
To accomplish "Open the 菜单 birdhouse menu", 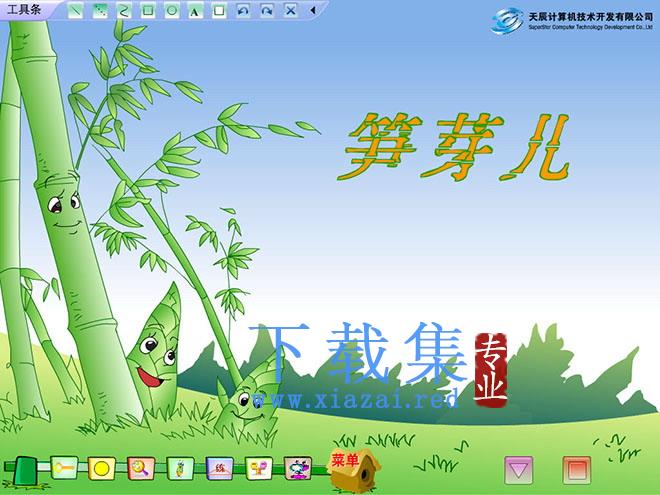I will 354,470.
